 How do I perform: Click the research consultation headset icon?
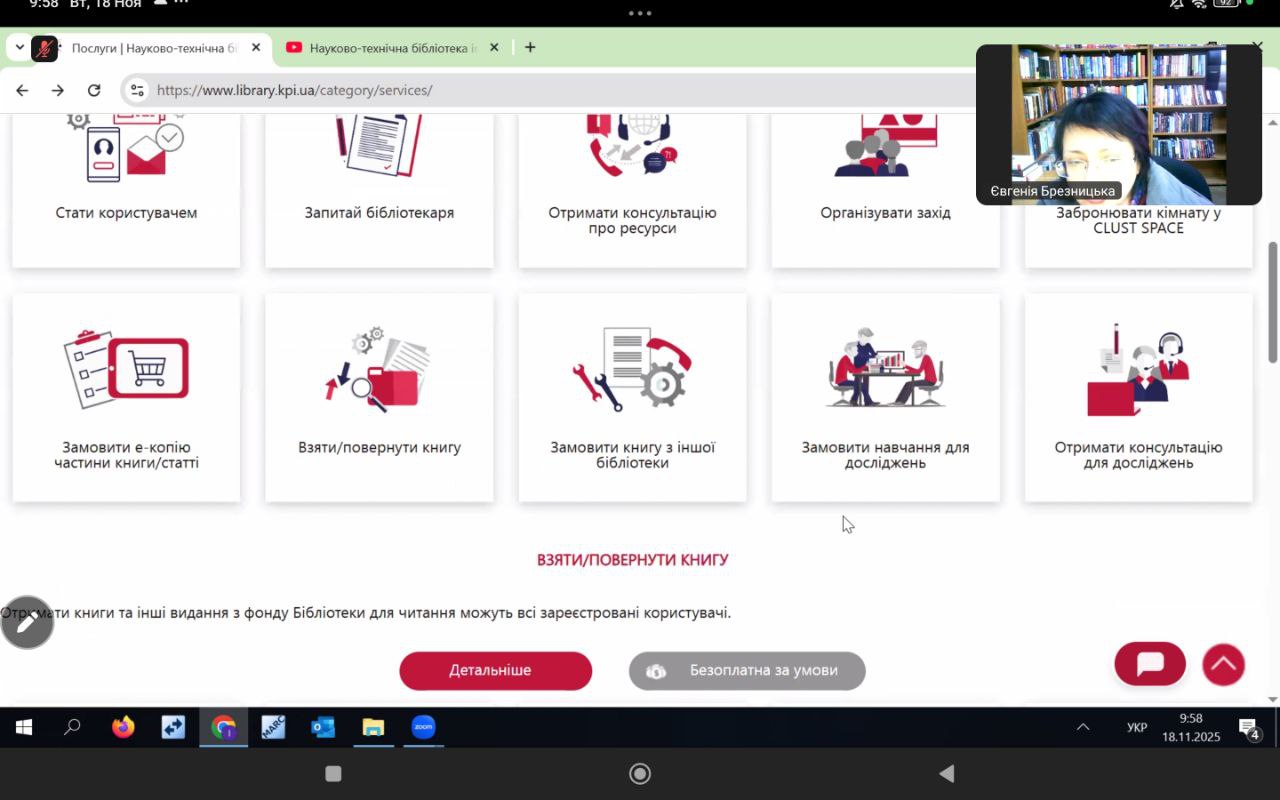click(1138, 368)
